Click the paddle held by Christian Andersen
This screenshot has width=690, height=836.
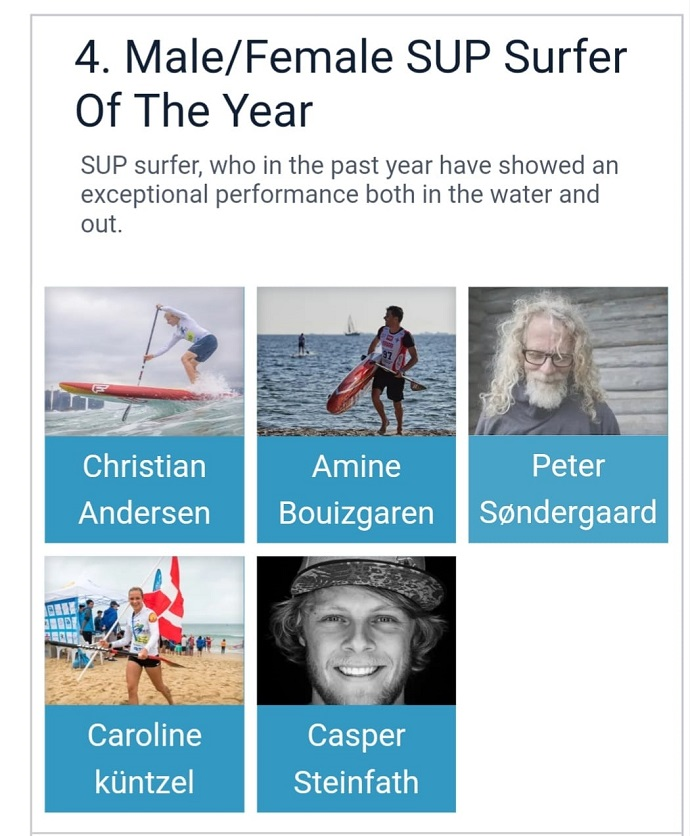click(x=141, y=360)
